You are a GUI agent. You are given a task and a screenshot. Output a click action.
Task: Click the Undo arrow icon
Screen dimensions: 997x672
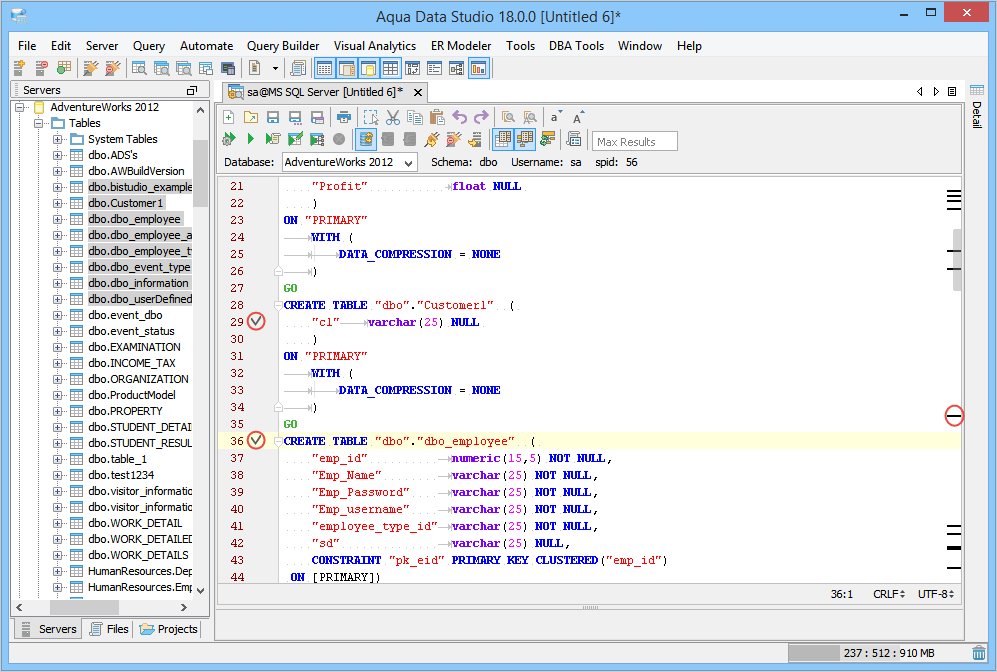(460, 117)
